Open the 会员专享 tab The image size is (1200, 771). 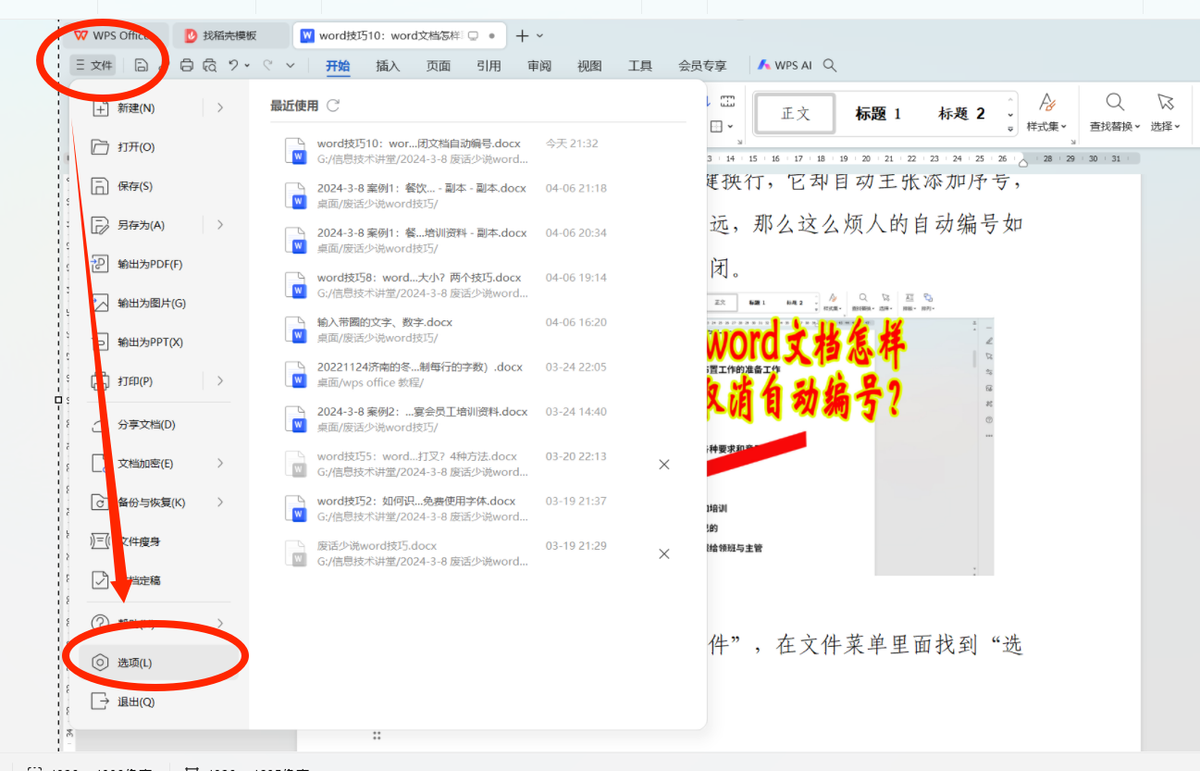pyautogui.click(x=702, y=66)
